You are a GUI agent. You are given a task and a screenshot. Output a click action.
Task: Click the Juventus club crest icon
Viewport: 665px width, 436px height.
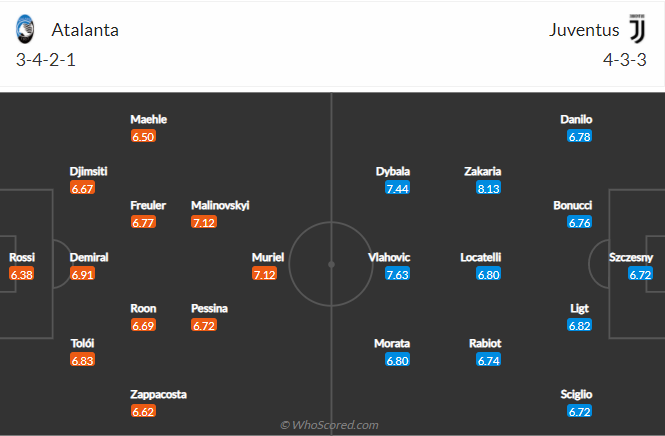coord(637,29)
